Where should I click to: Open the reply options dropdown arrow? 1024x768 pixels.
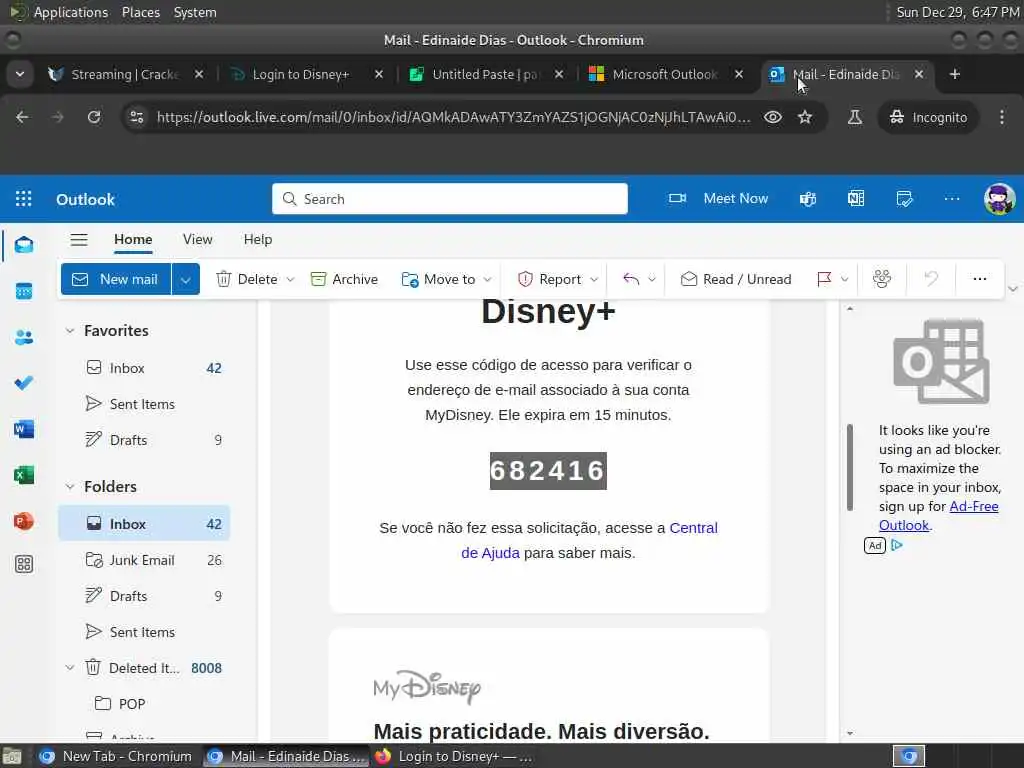(652, 280)
